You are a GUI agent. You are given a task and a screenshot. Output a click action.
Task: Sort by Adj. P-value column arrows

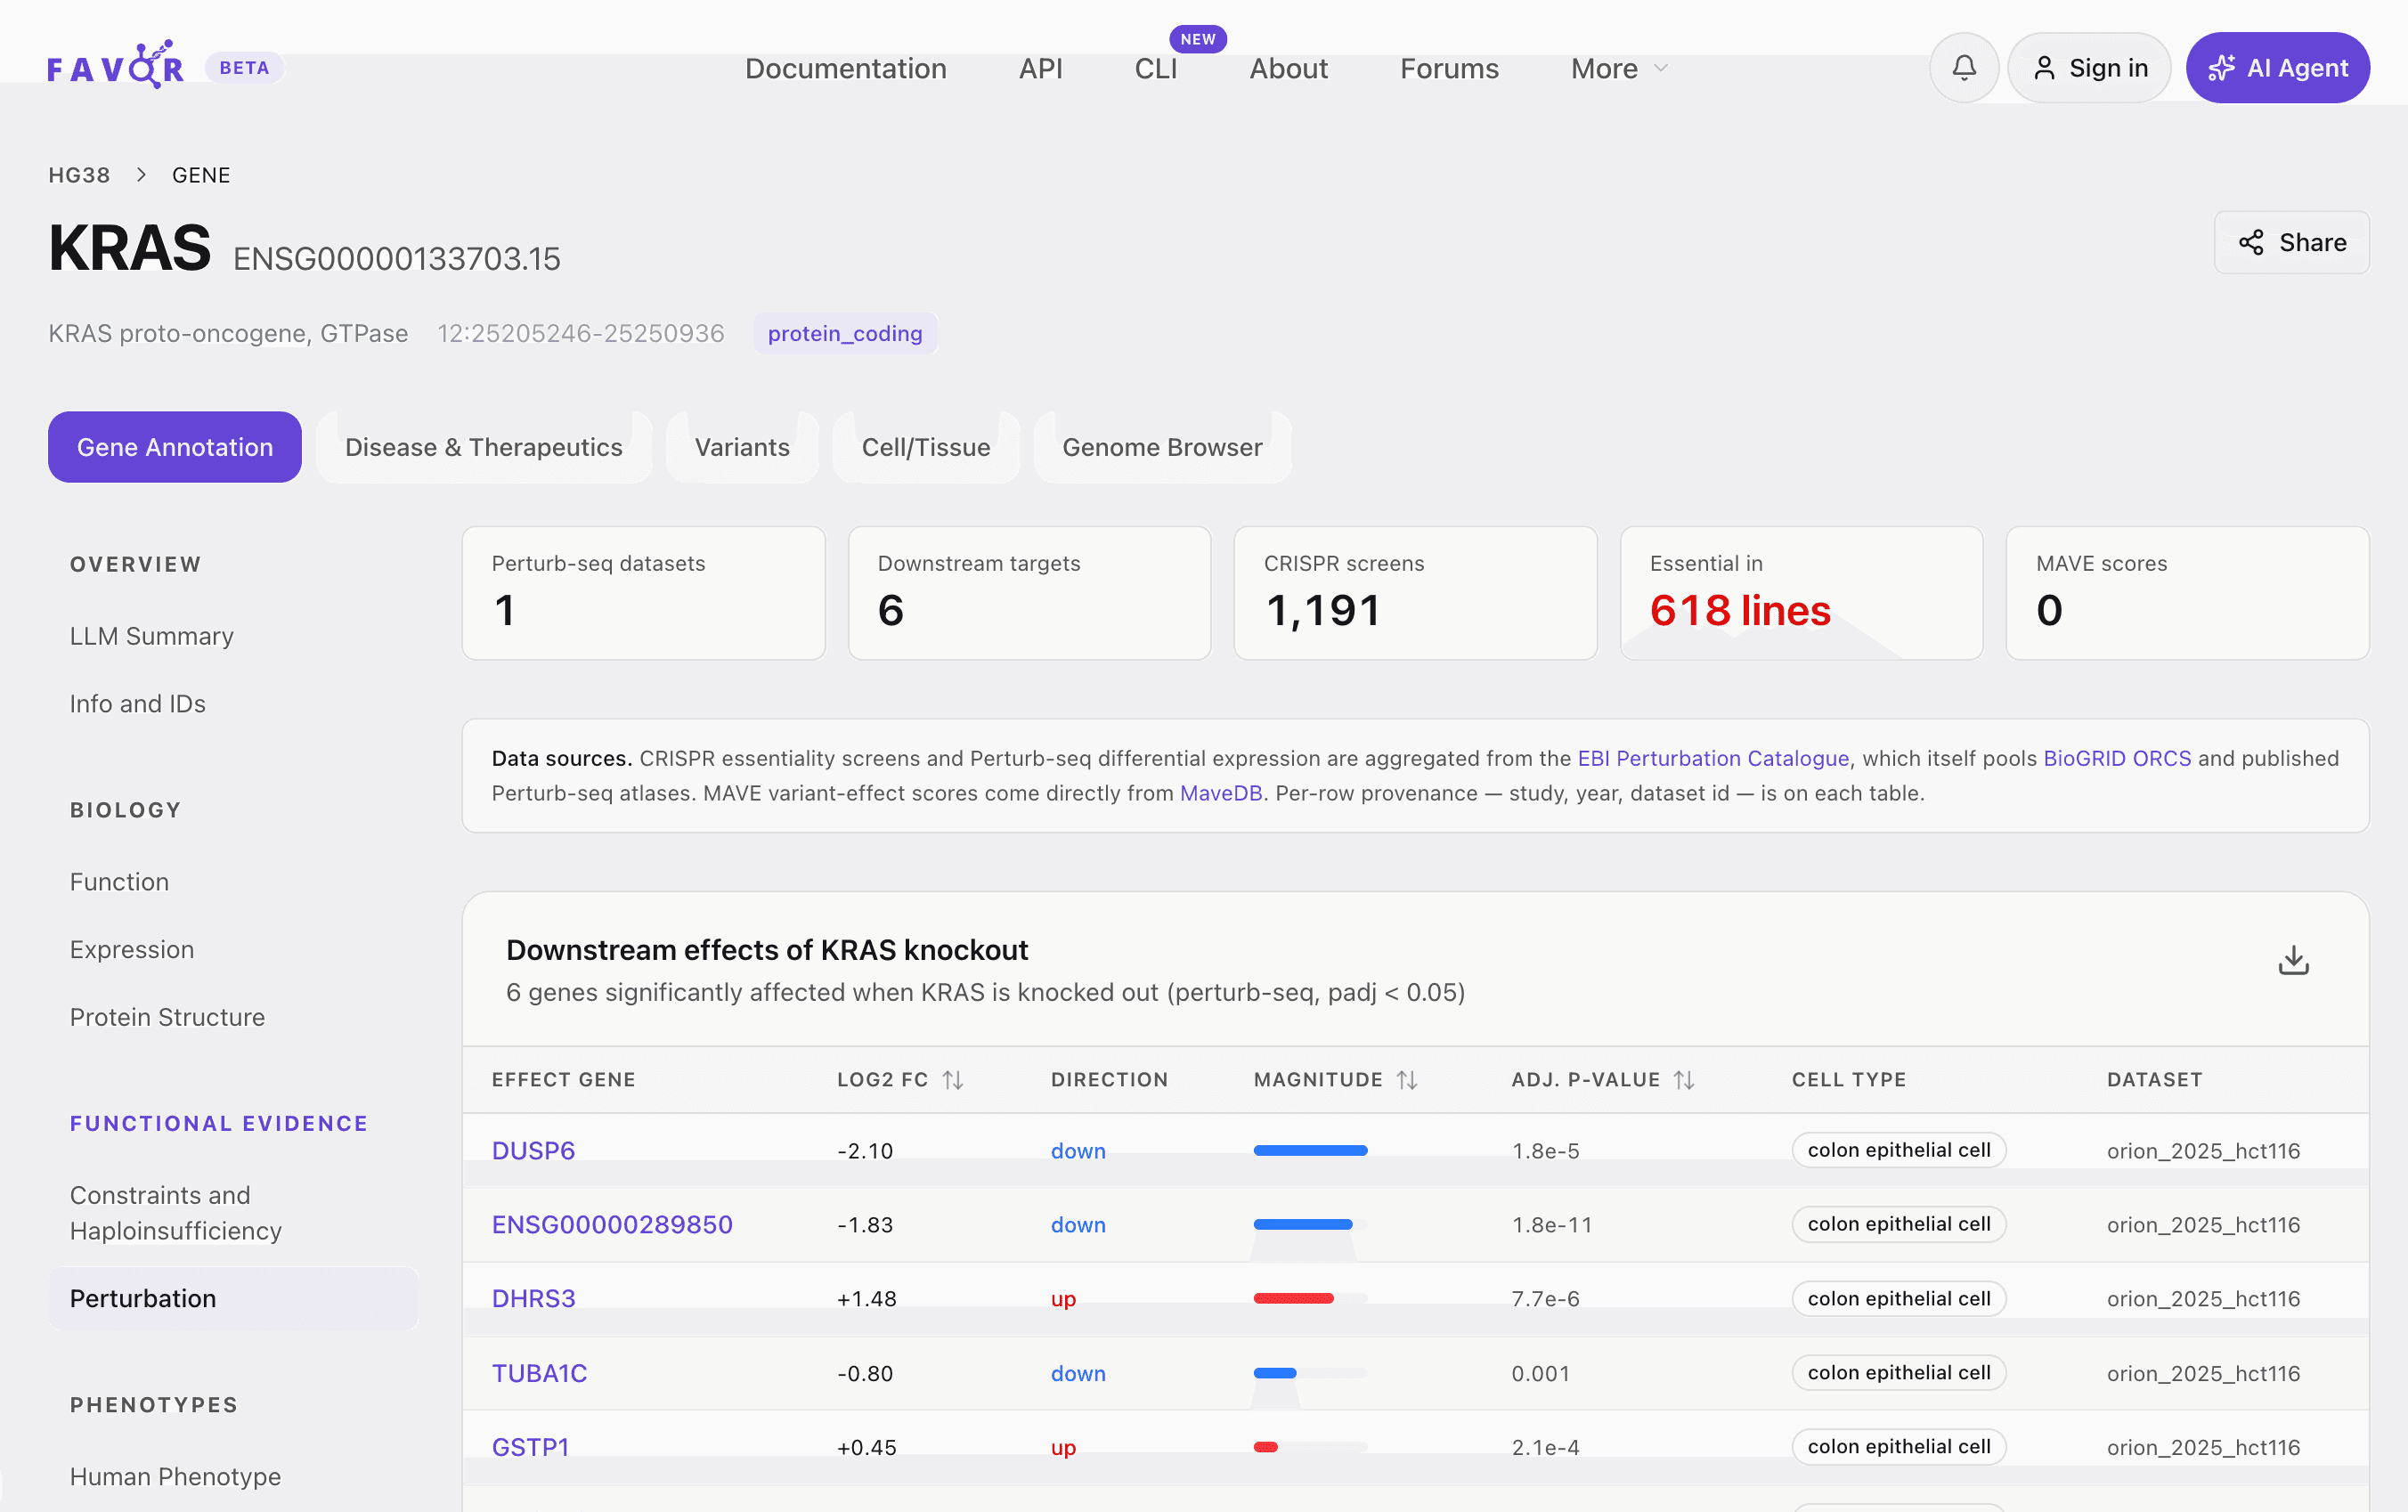click(1684, 1080)
